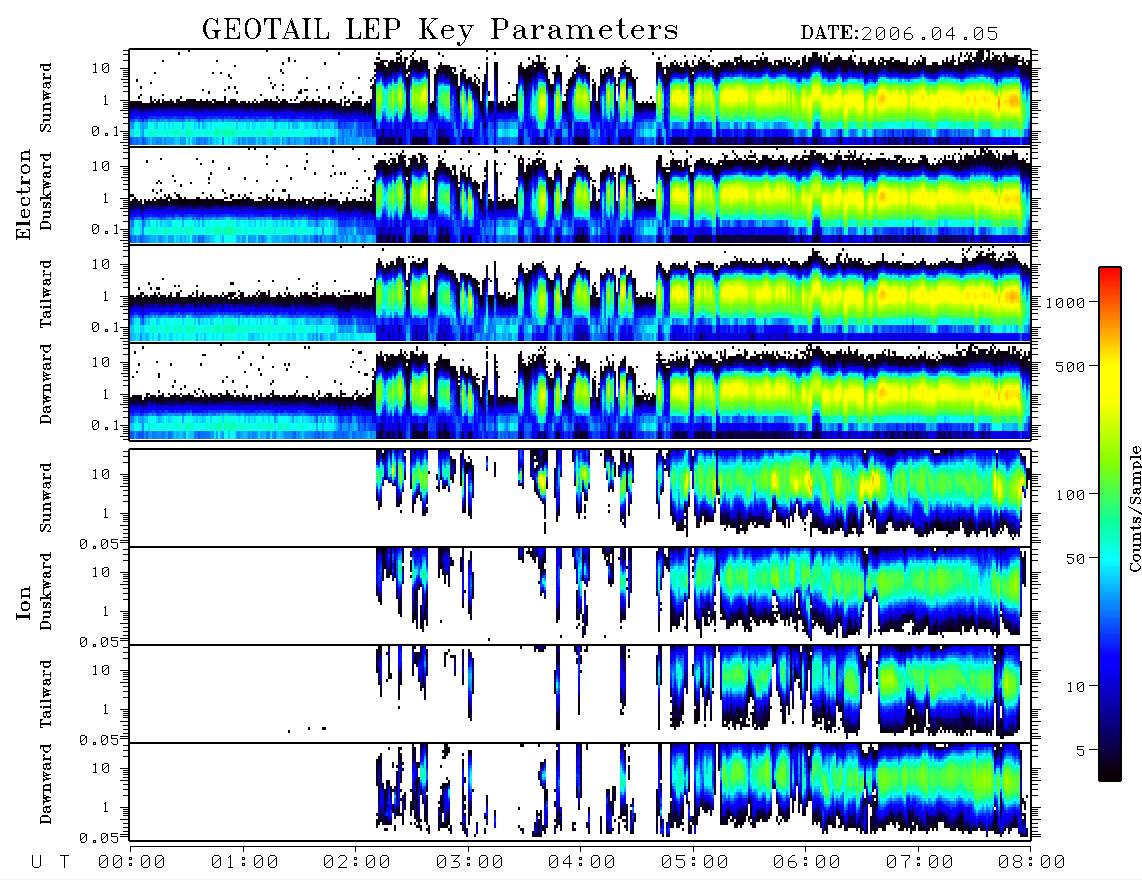Click the 0.1 tick of Electron Dawnward panel

104,425
